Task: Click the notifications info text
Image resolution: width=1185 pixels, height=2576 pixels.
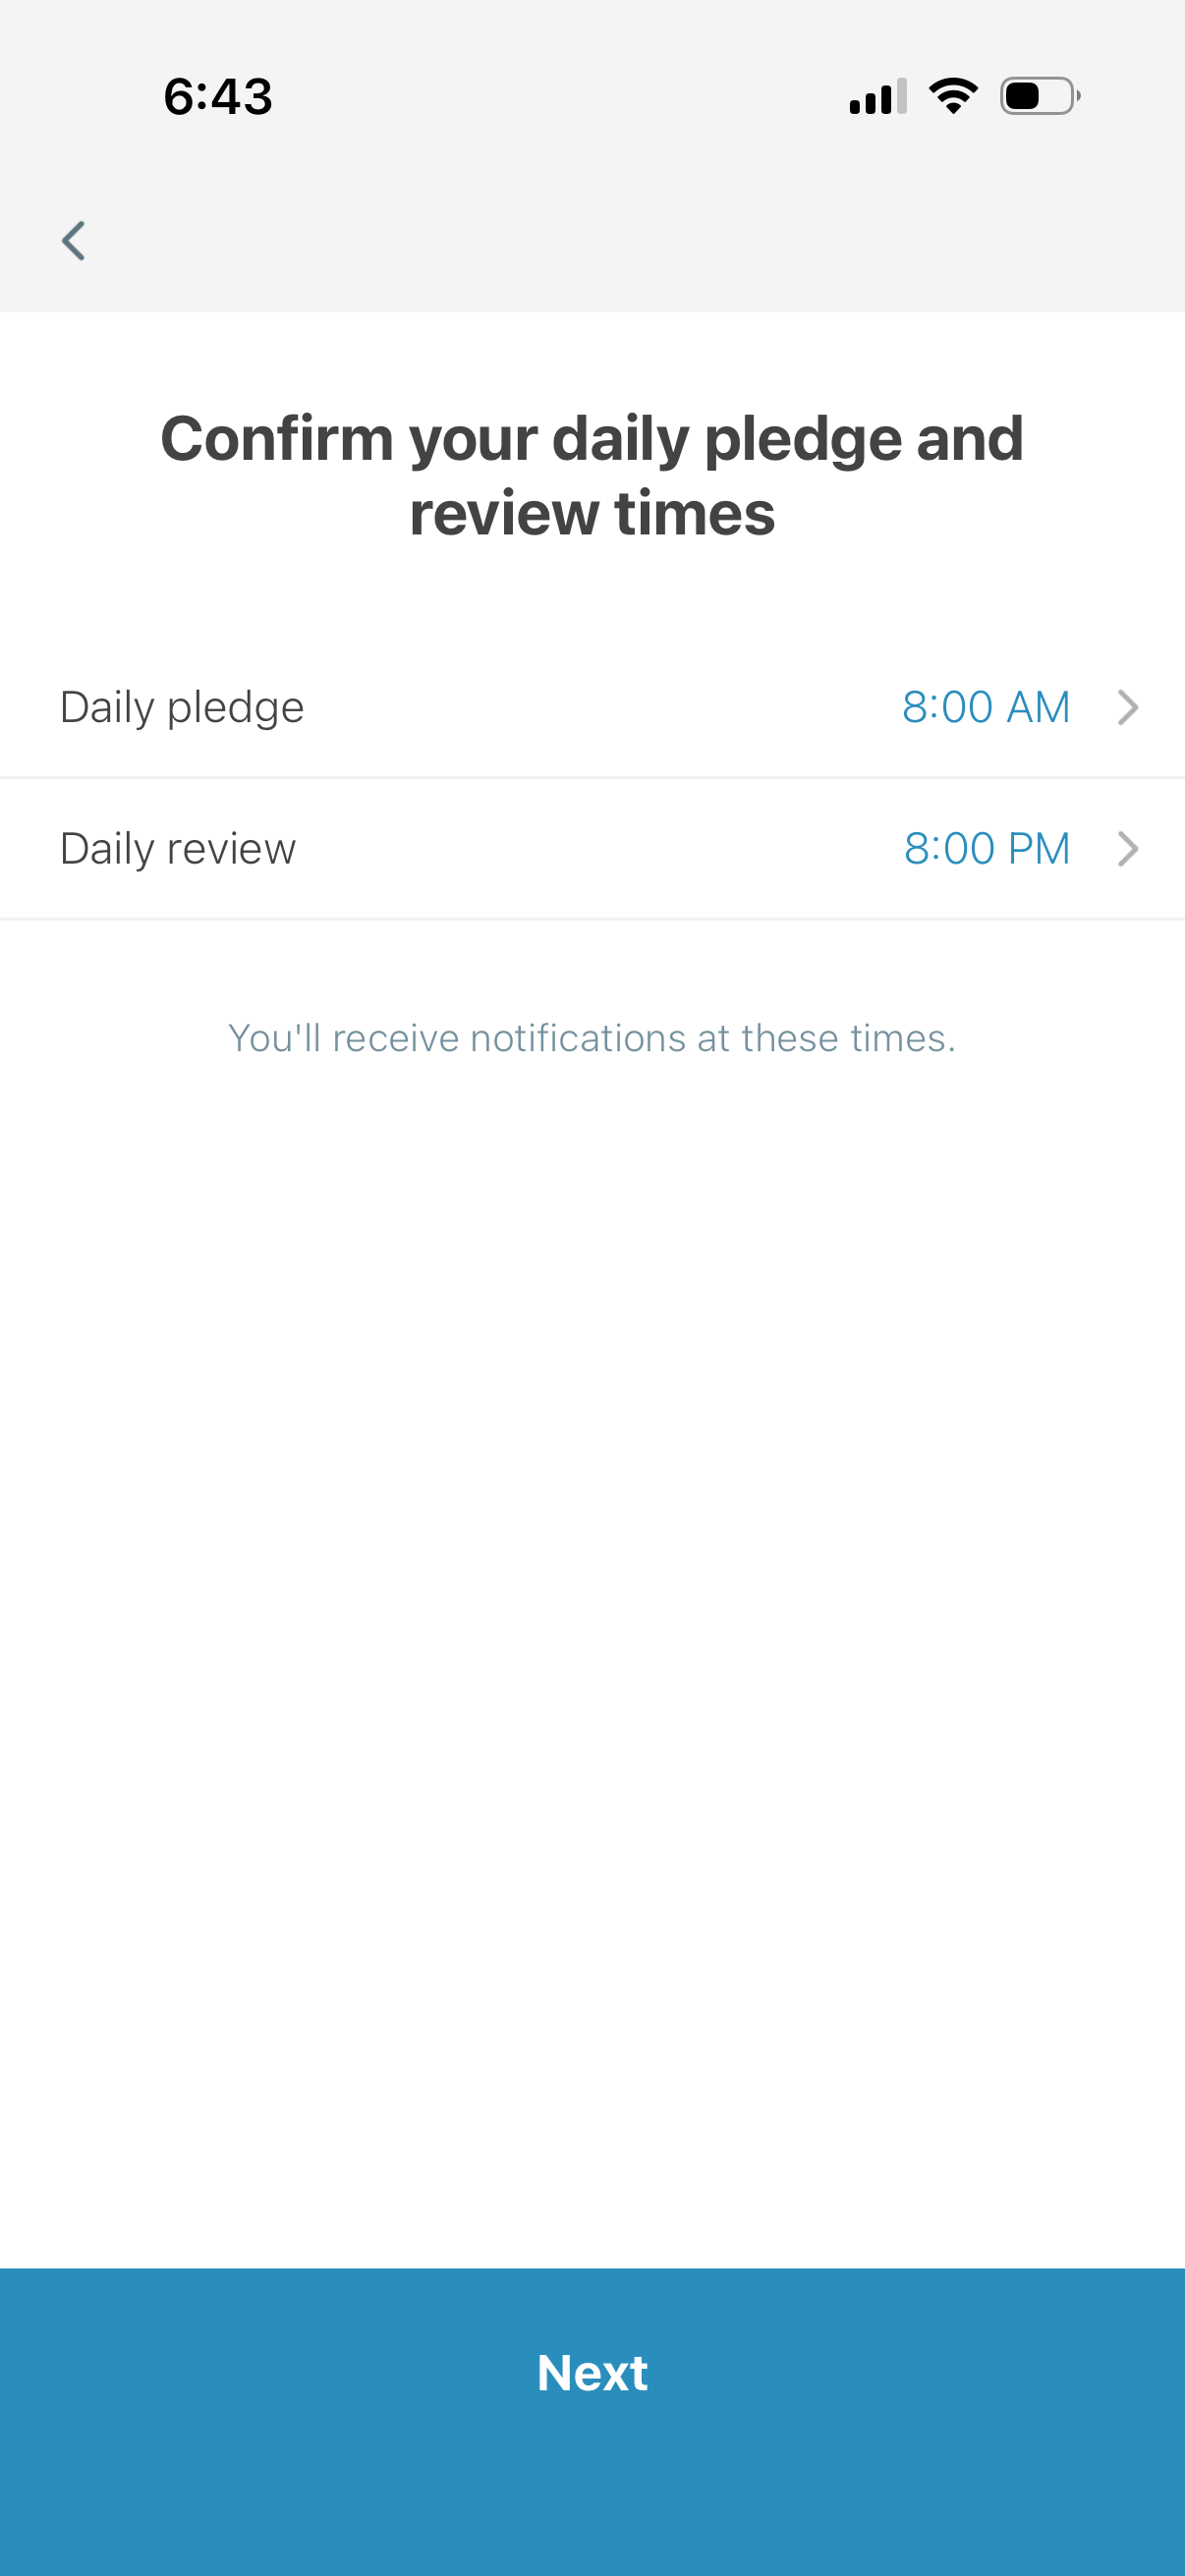Action: coord(592,1038)
